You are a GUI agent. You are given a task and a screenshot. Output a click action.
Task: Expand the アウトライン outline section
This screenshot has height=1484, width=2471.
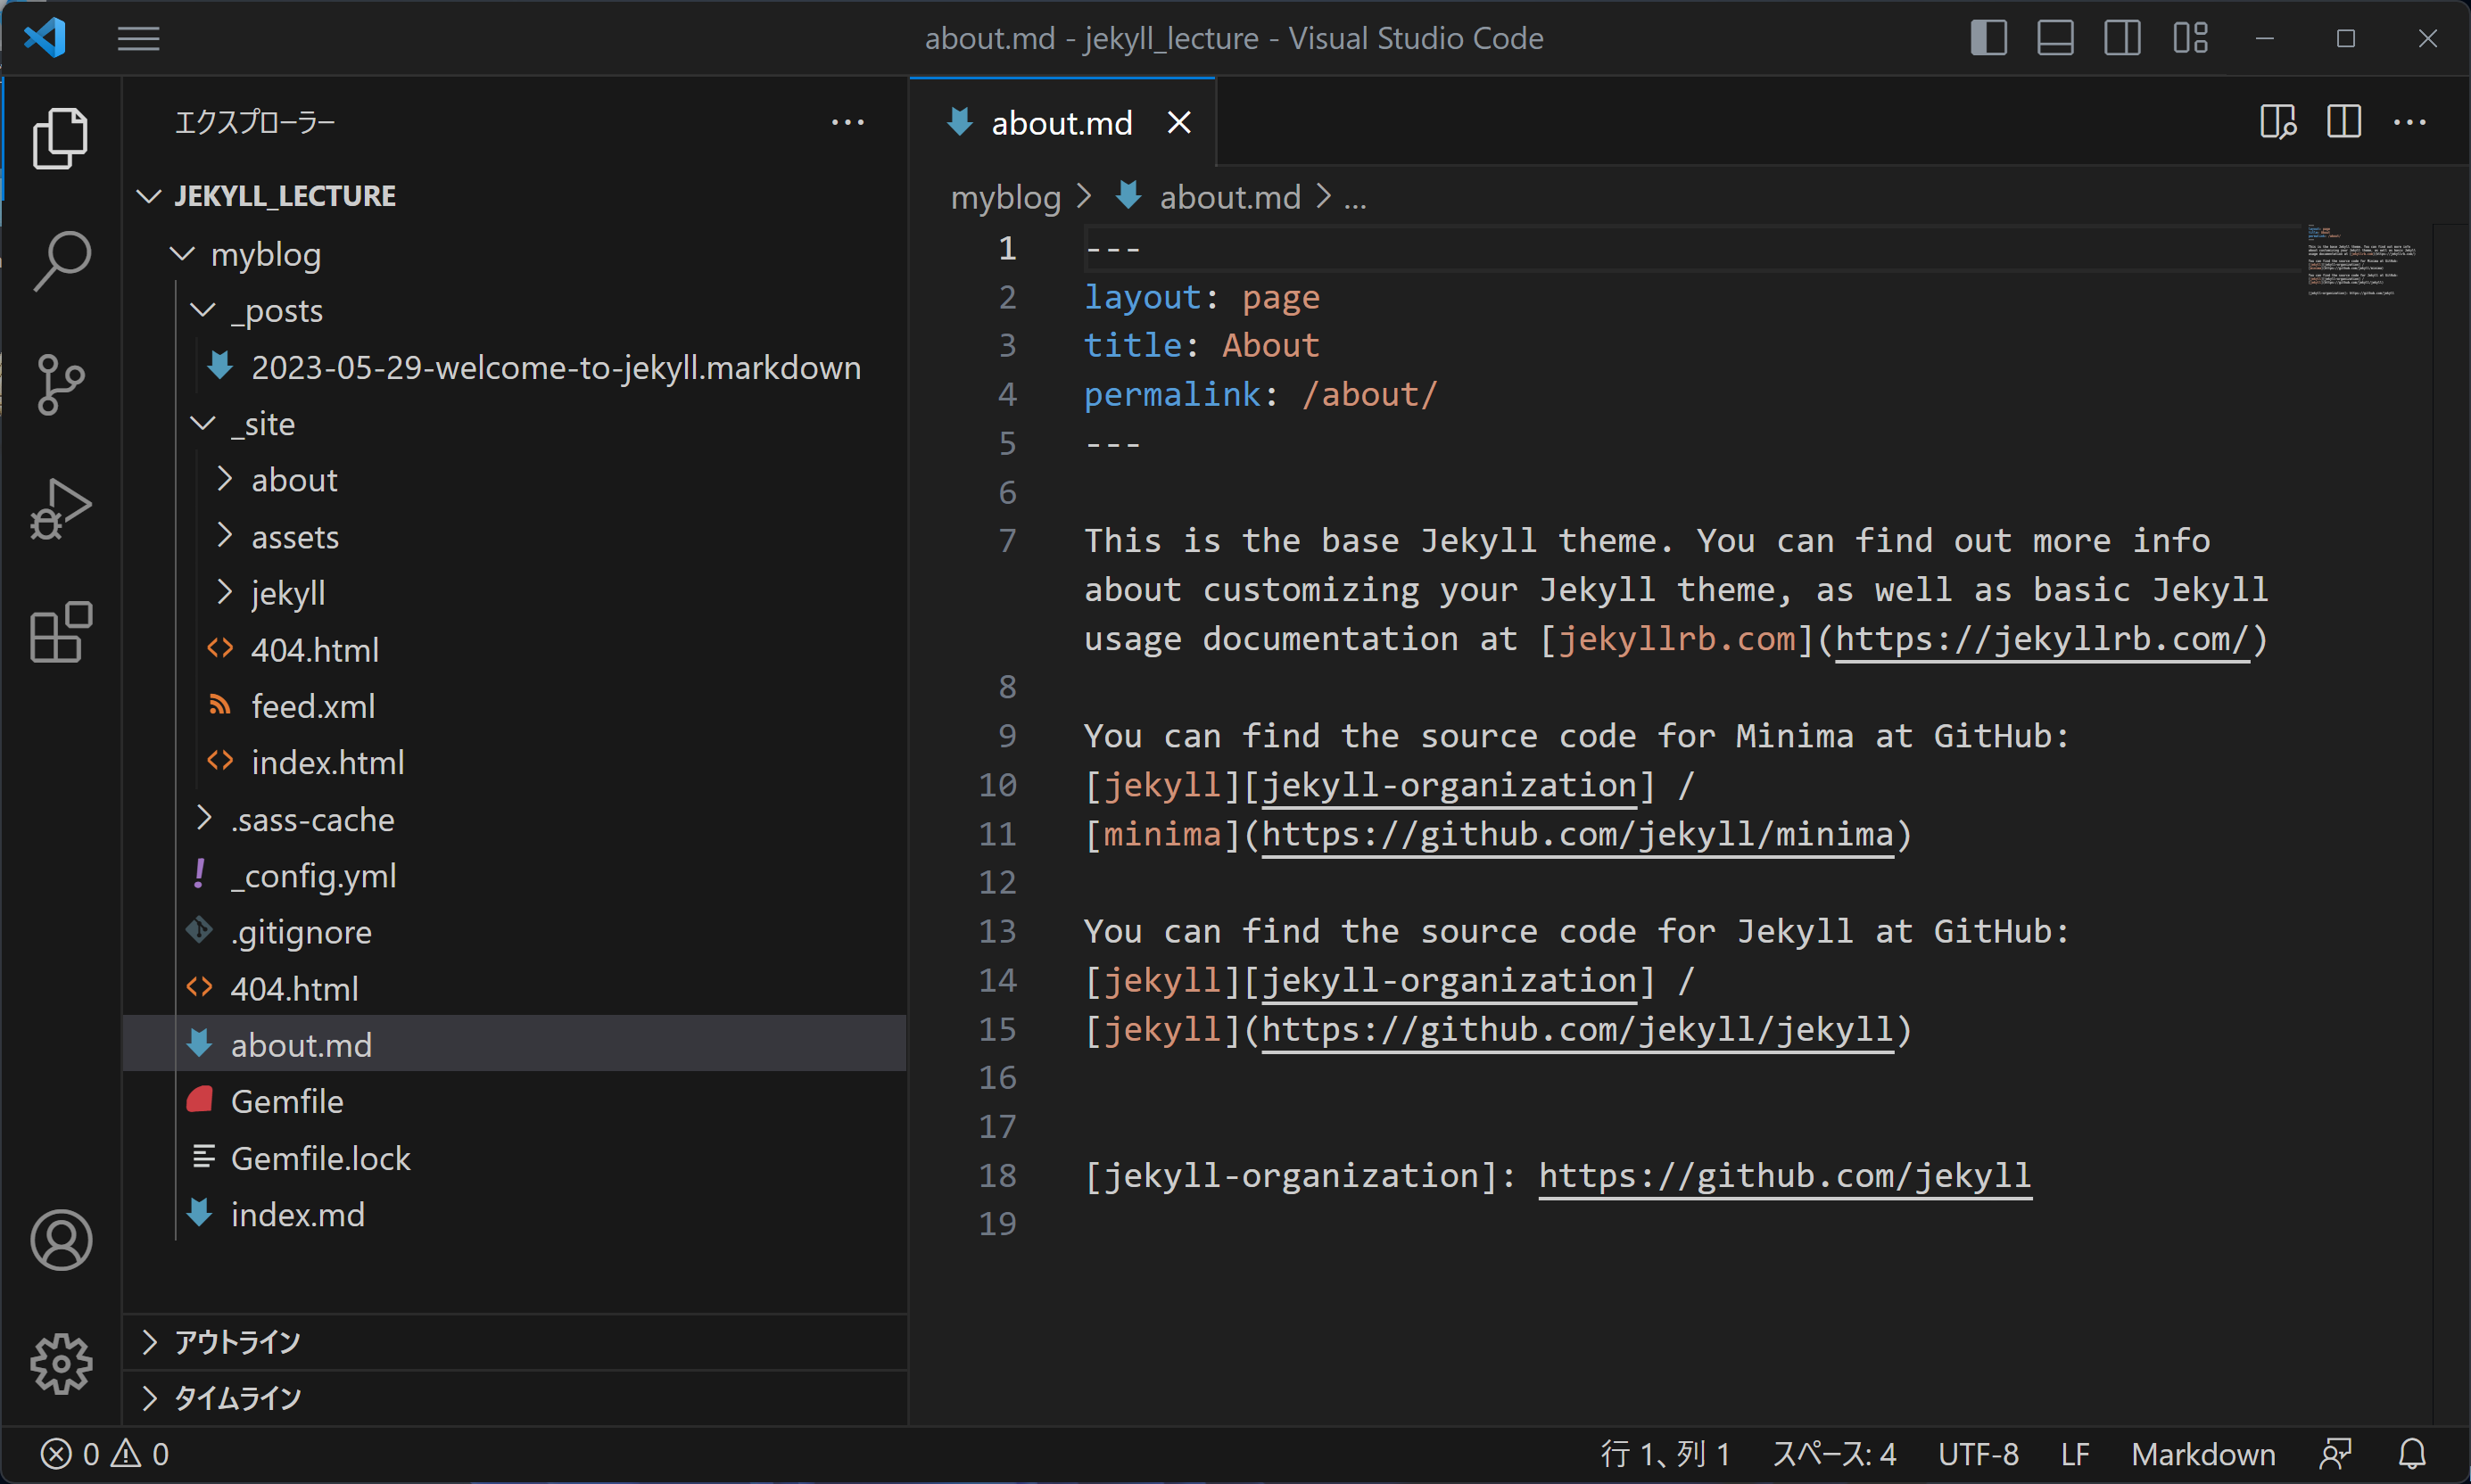(514, 1342)
